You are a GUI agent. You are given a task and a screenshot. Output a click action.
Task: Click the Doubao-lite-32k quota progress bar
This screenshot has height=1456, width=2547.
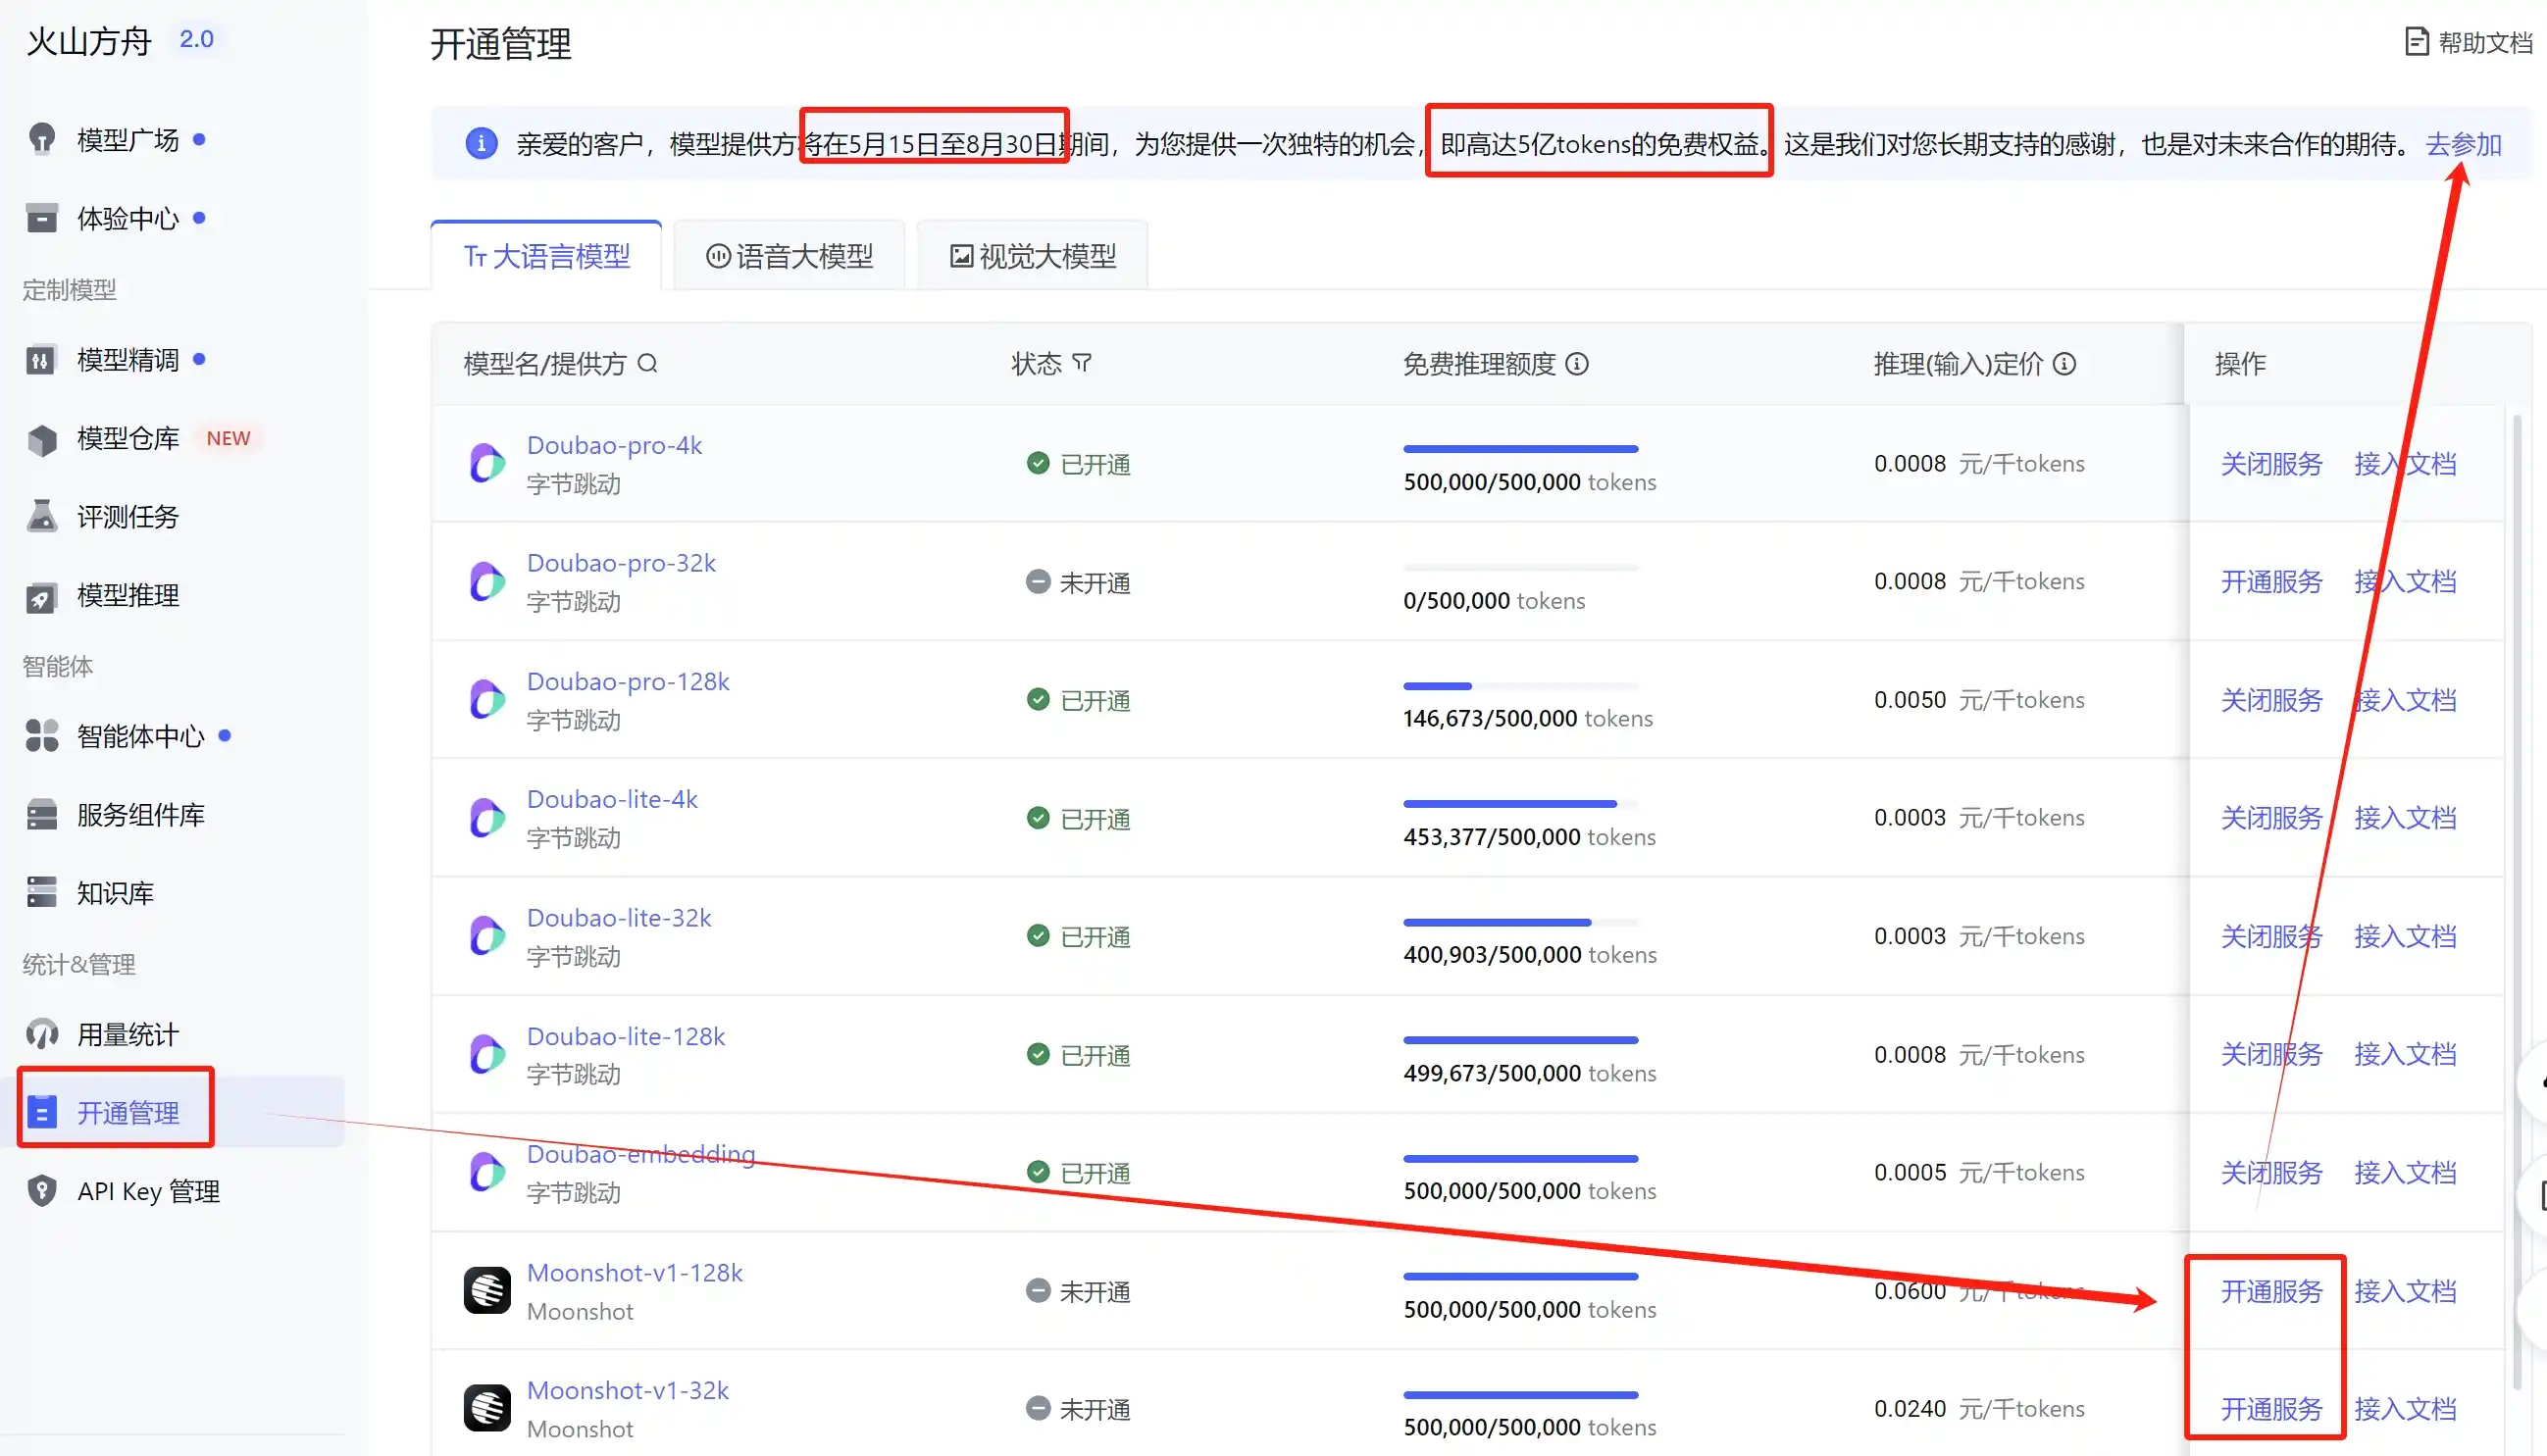(1521, 922)
